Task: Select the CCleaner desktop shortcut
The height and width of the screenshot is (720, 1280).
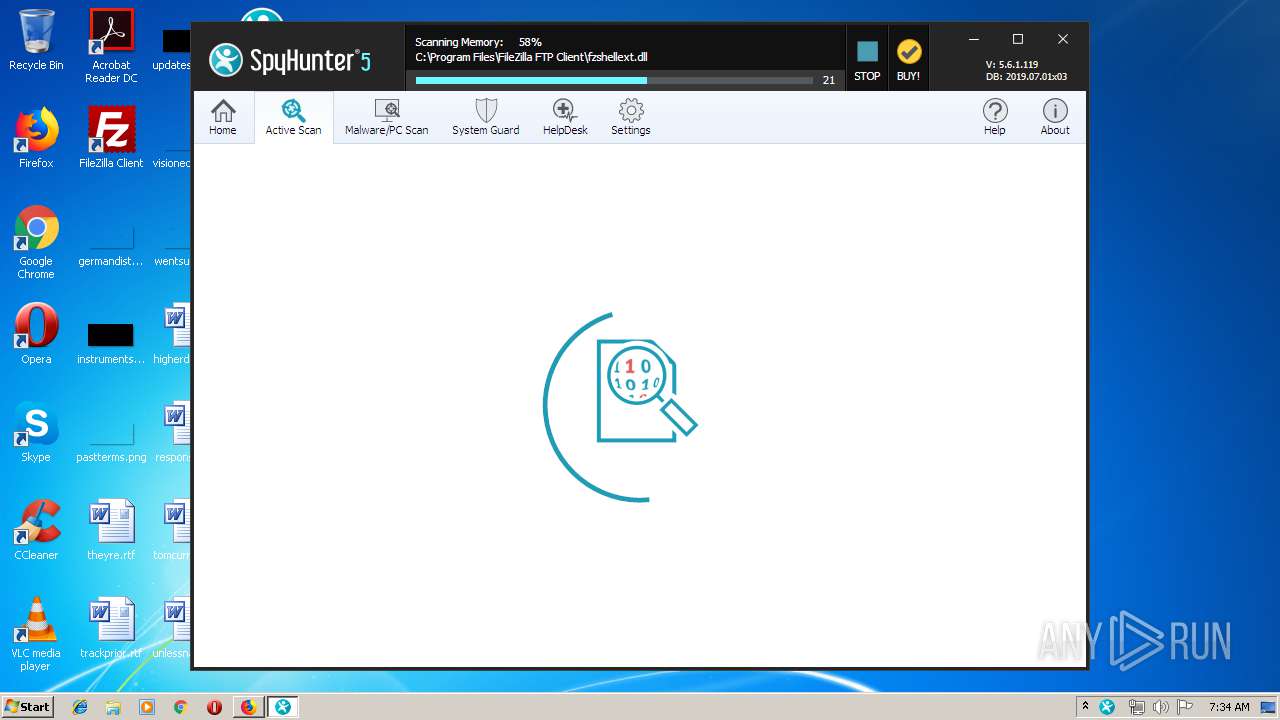Action: point(36,530)
